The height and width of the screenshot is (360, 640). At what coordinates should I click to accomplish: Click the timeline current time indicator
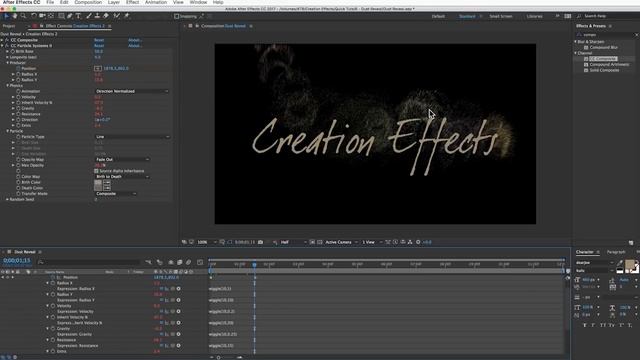(x=254, y=265)
